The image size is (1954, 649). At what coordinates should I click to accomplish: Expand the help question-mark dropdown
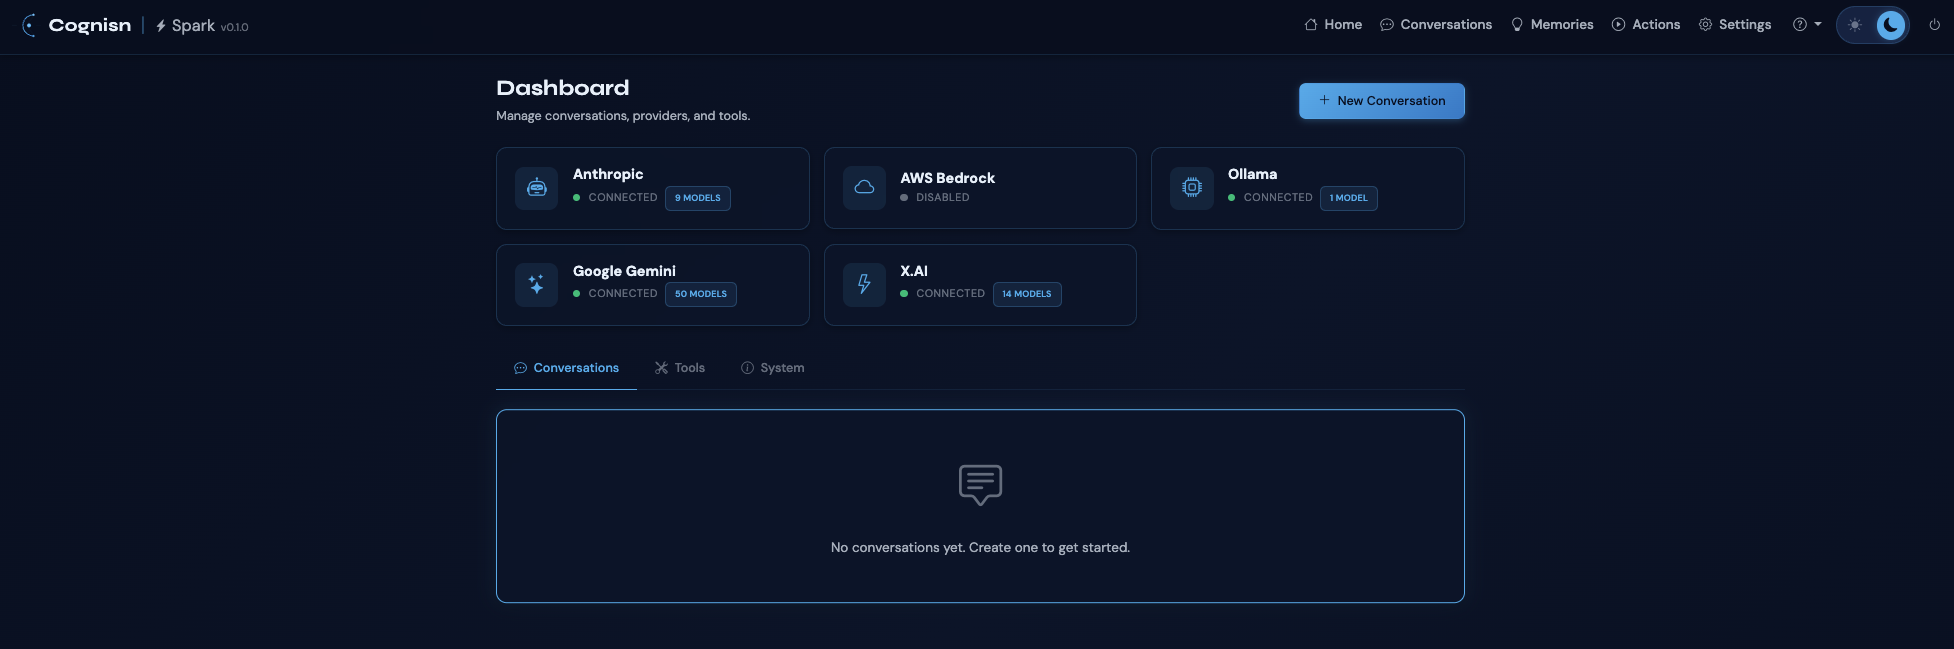(1807, 25)
